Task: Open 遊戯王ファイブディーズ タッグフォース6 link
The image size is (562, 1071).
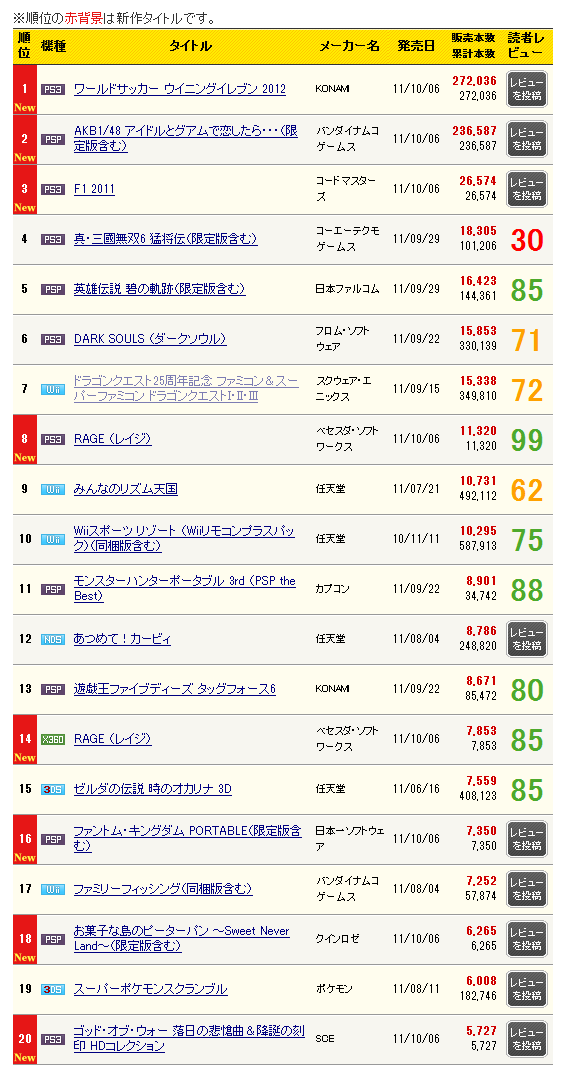Action: click(175, 688)
